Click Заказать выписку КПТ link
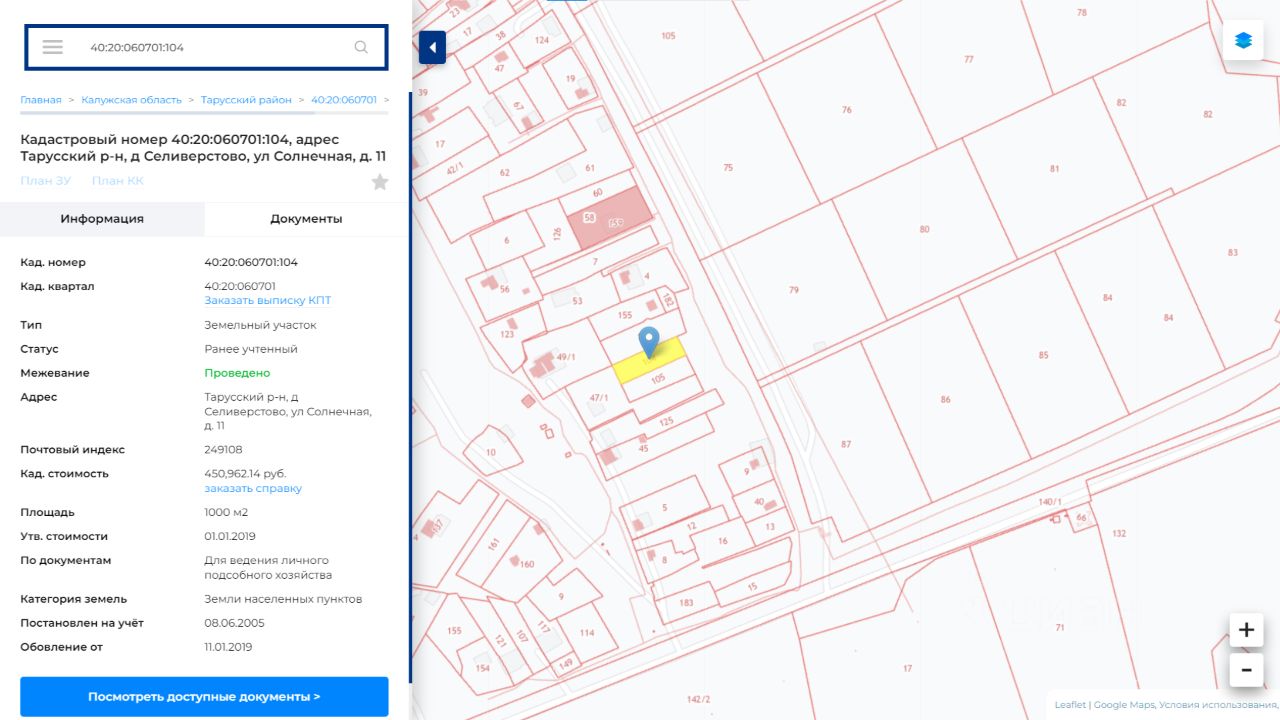This screenshot has height=720, width=1280. 268,300
